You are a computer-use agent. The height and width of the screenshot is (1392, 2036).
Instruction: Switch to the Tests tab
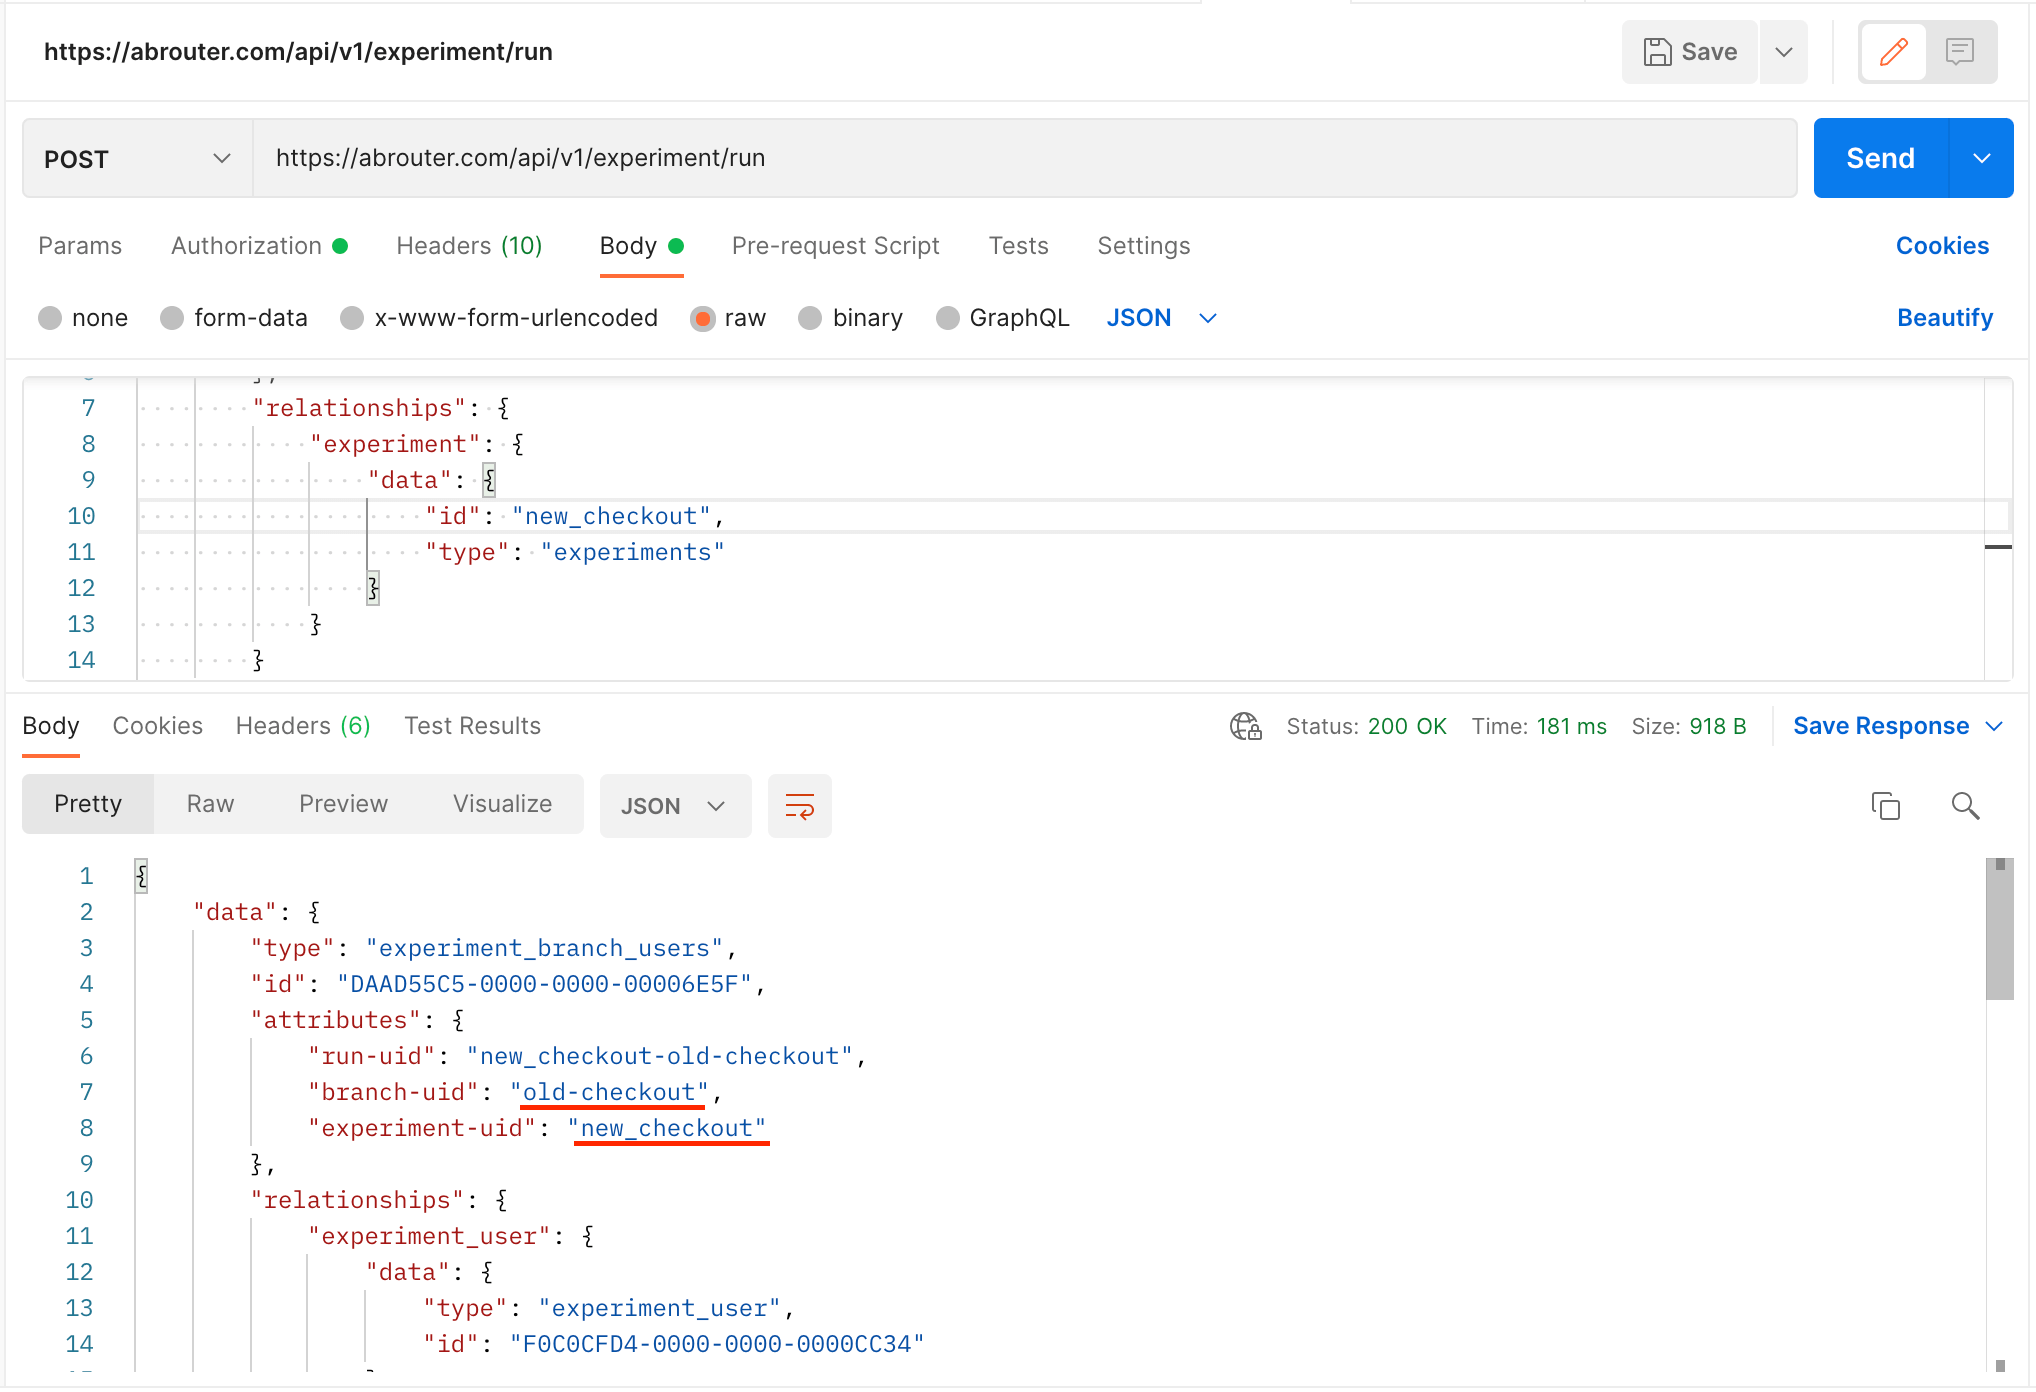point(1018,246)
